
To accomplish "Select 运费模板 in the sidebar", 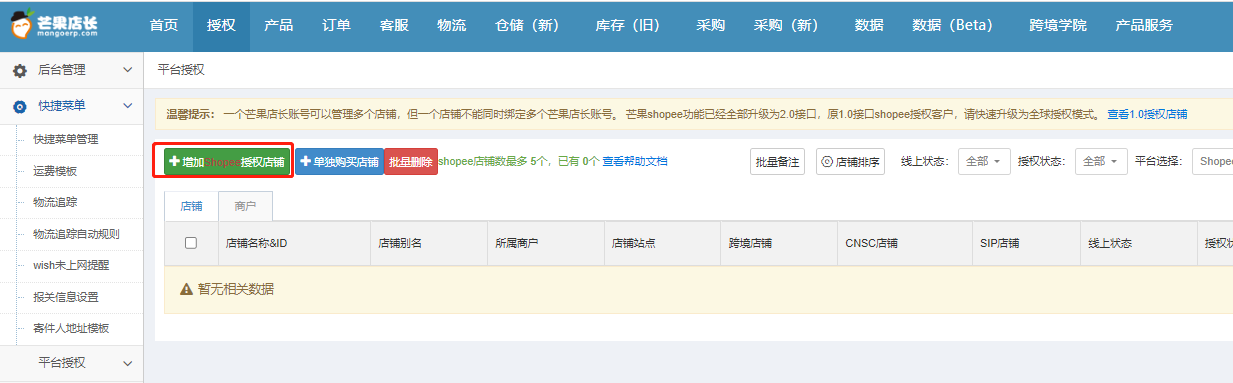I will tap(55, 171).
